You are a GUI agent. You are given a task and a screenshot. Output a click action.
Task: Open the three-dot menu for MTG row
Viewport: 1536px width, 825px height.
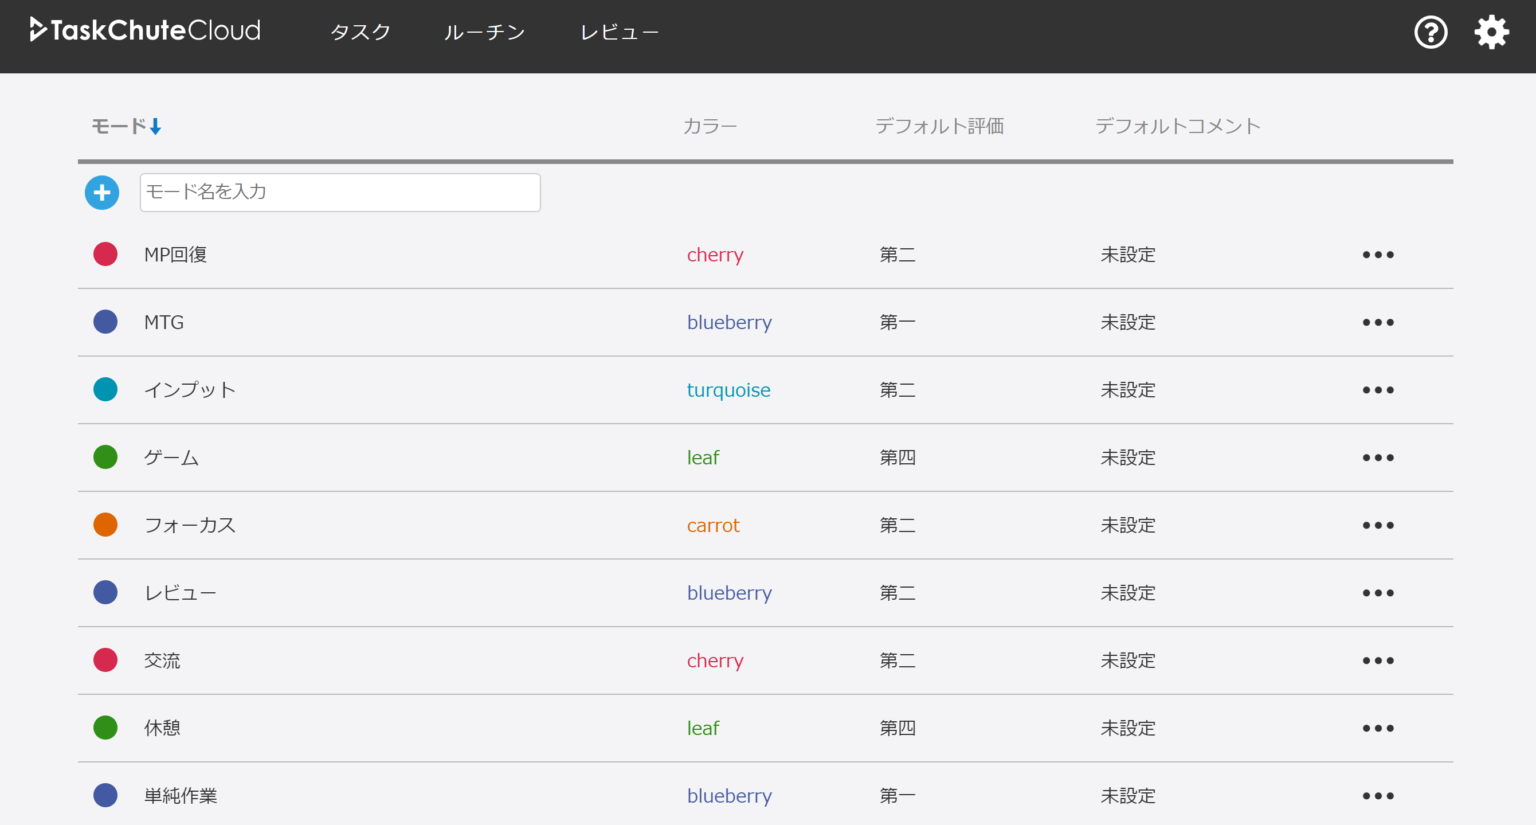pos(1377,323)
